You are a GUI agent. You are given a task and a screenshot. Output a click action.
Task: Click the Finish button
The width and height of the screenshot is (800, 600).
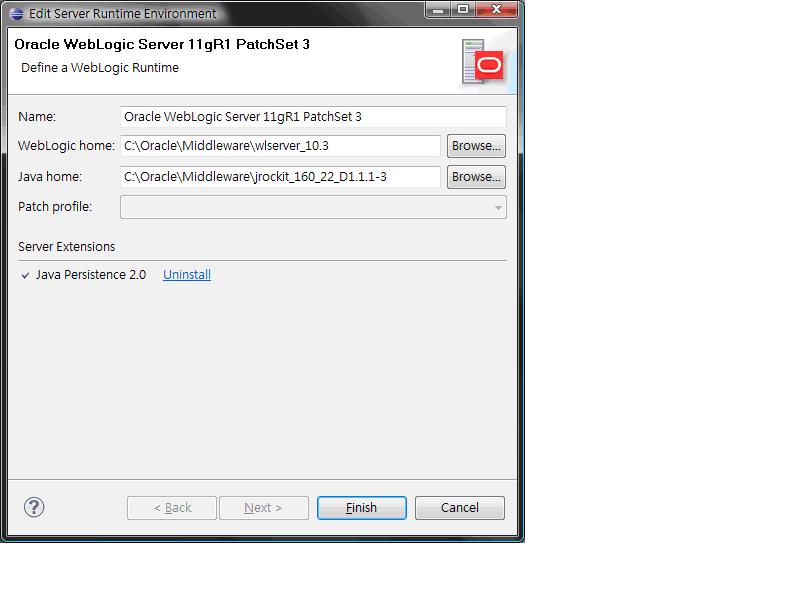coord(361,508)
